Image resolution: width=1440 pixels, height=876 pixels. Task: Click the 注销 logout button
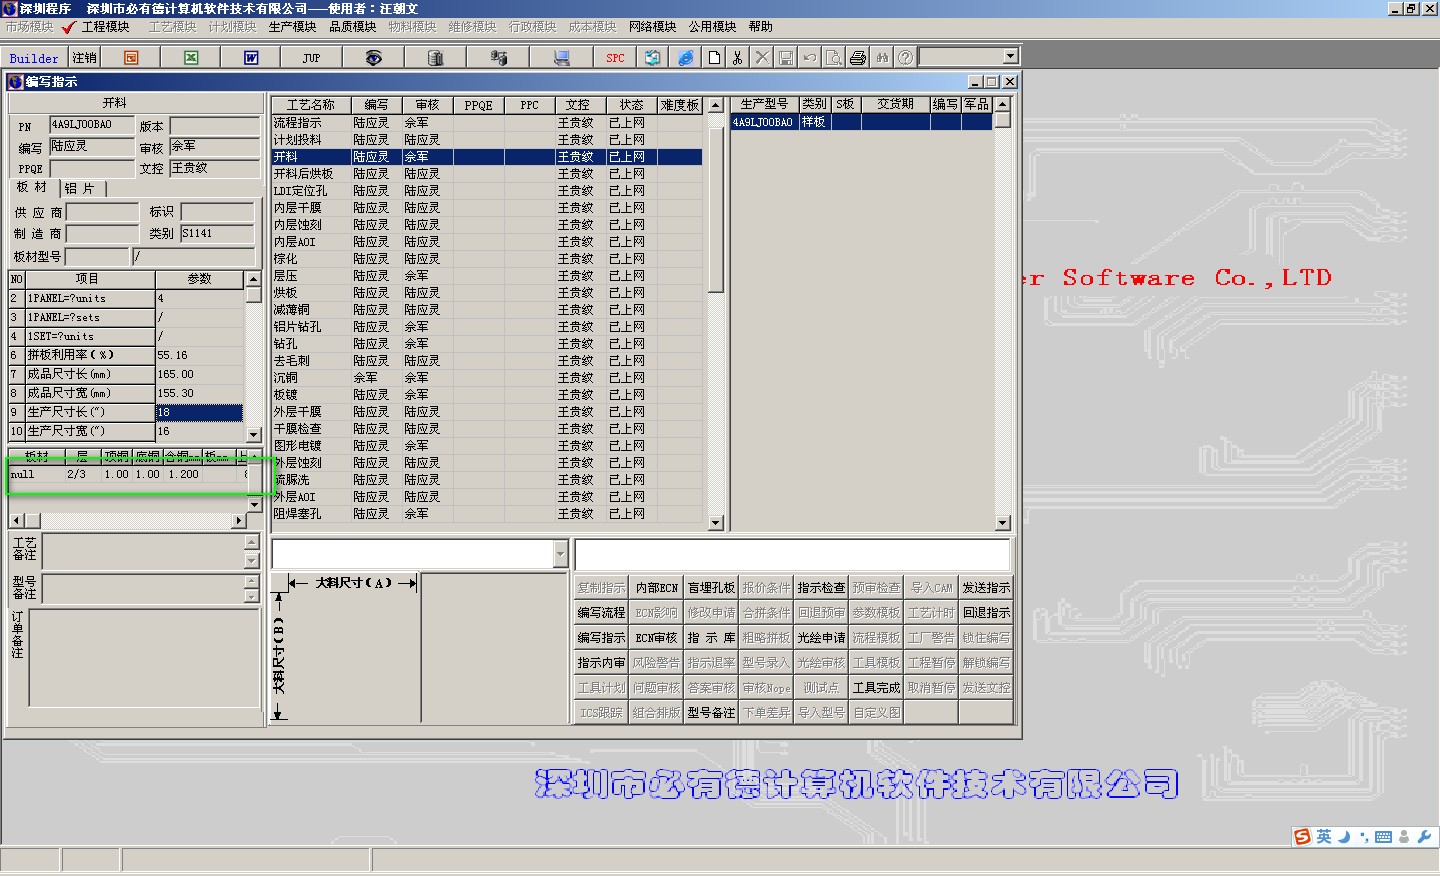click(85, 58)
